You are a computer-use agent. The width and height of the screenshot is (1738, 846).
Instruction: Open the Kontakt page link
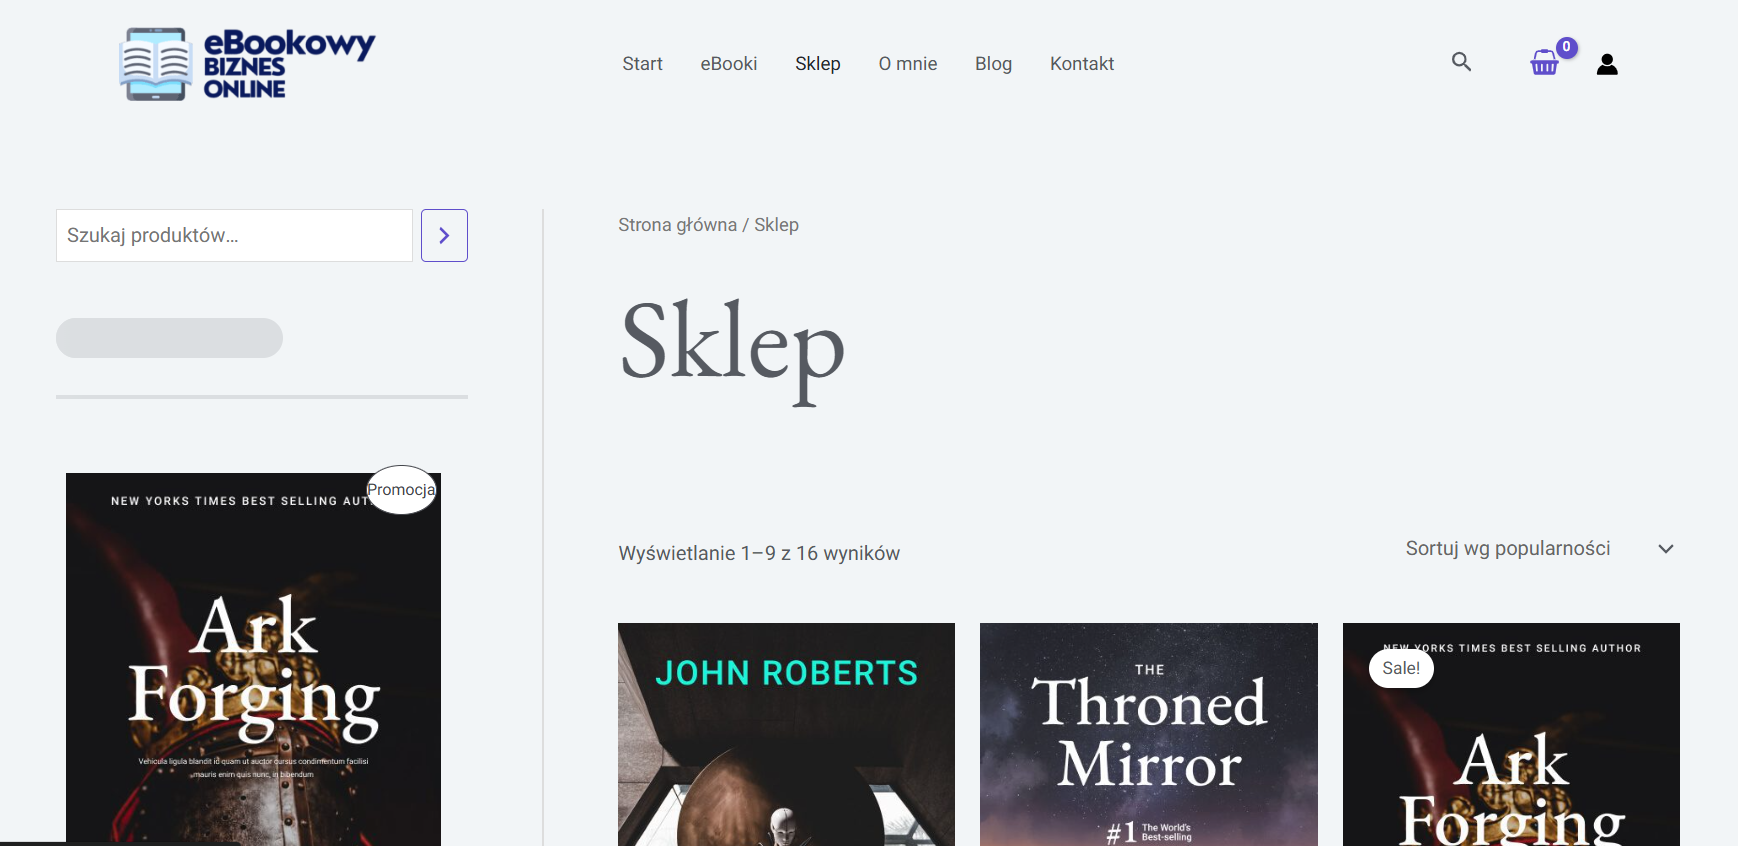[x=1081, y=64]
